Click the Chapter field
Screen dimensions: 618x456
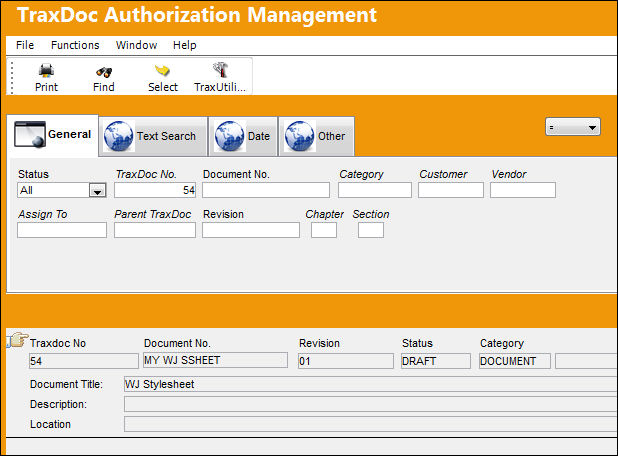click(324, 230)
